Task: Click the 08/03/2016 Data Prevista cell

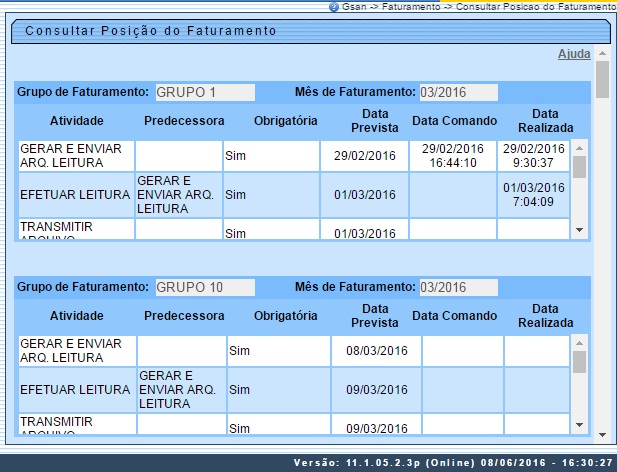Action: pos(377,351)
